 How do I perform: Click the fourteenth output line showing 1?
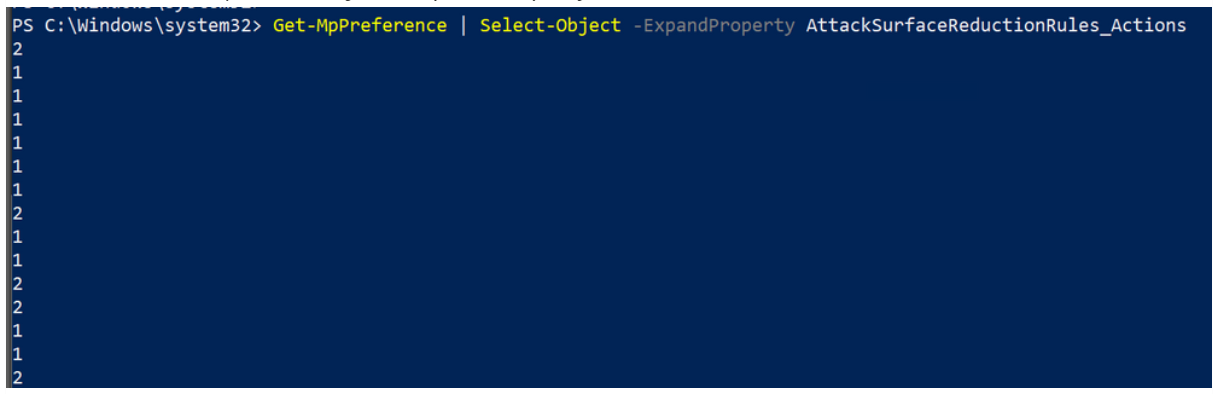point(17,355)
